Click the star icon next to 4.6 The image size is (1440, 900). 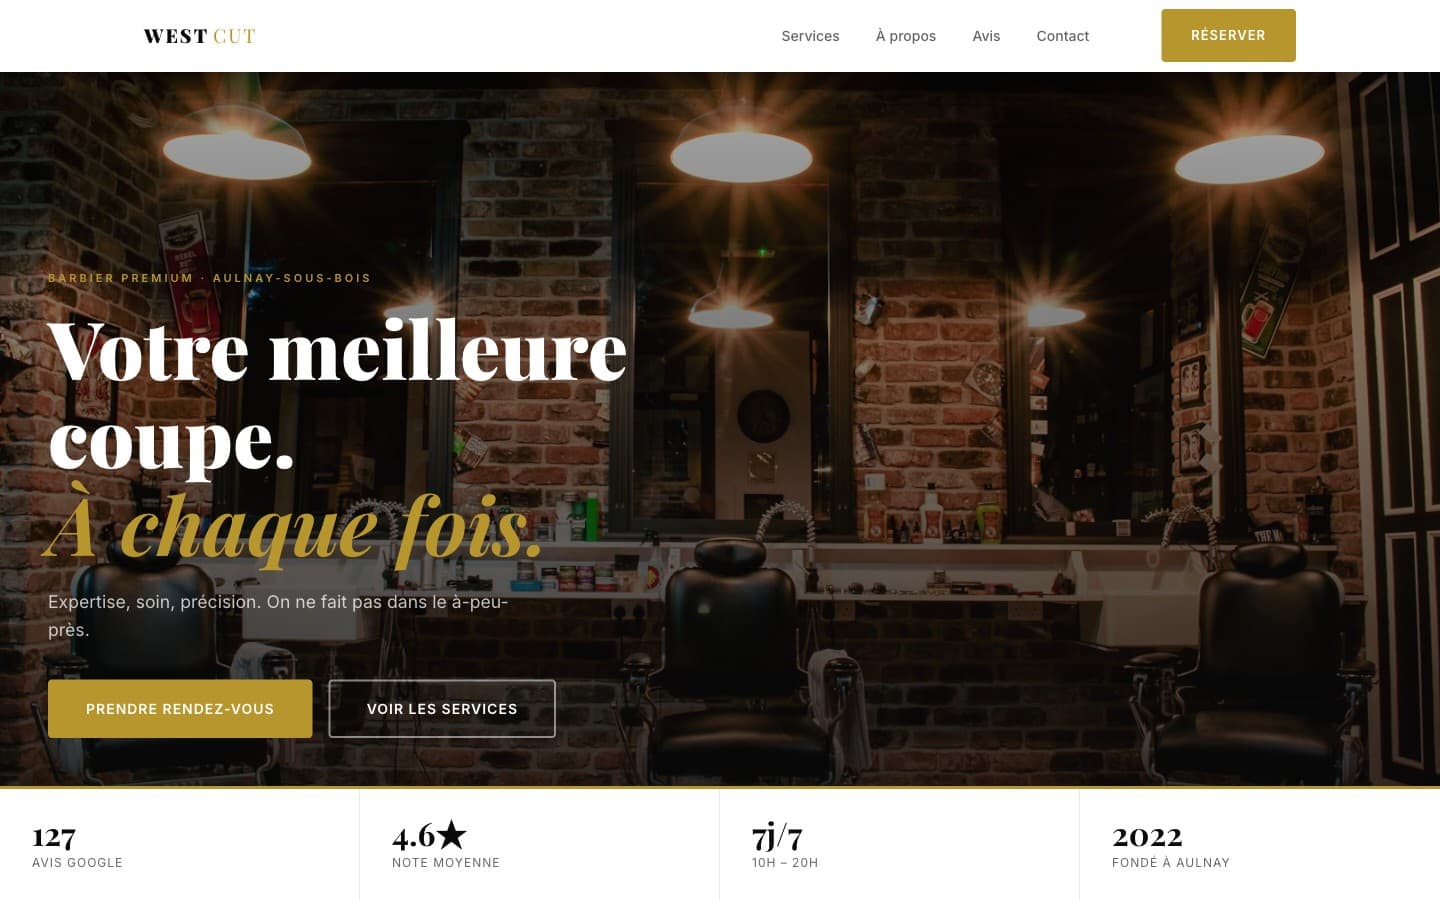pos(452,834)
